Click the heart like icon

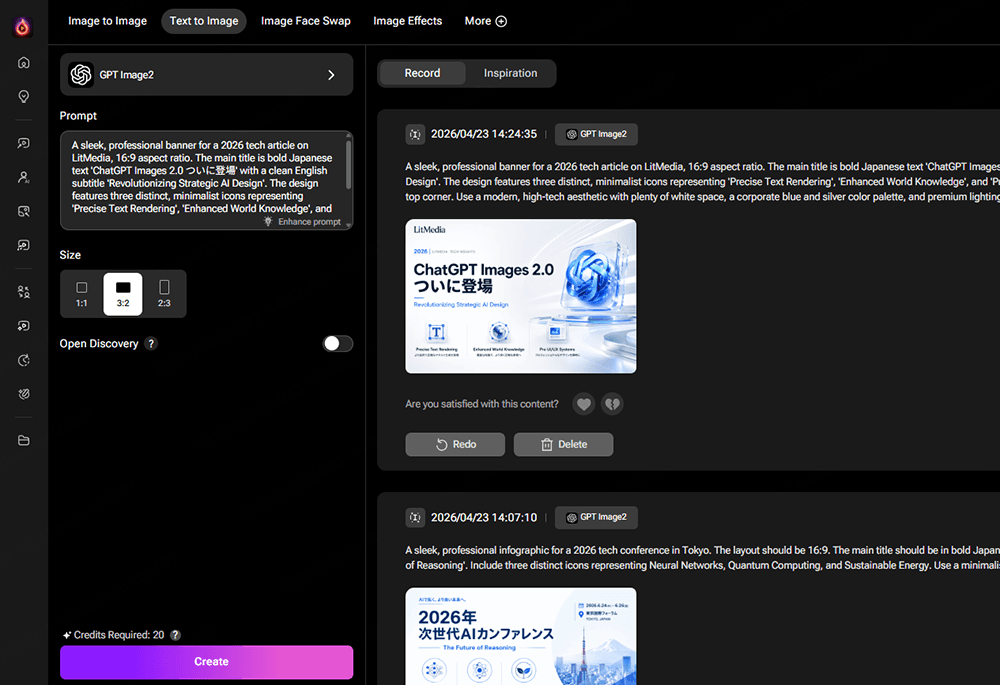(x=584, y=404)
